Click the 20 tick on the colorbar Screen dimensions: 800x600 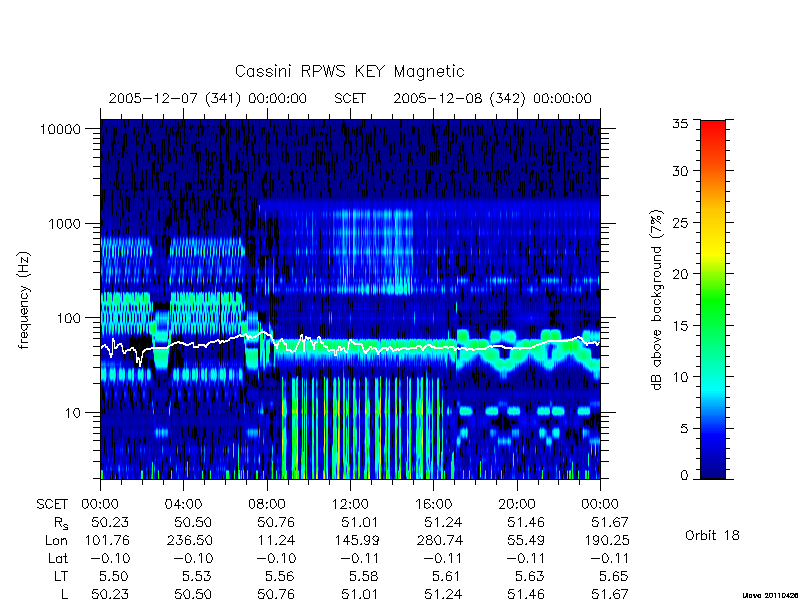680,274
